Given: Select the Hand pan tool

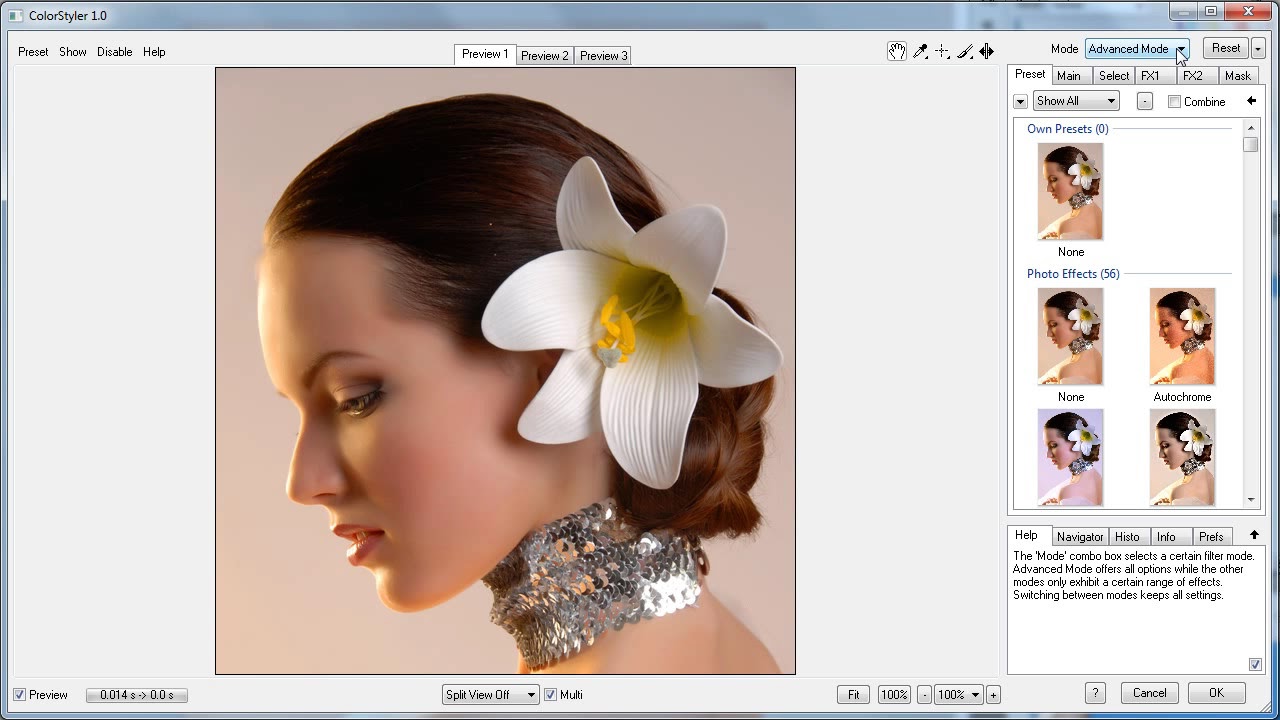Looking at the screenshot, I should [x=897, y=52].
